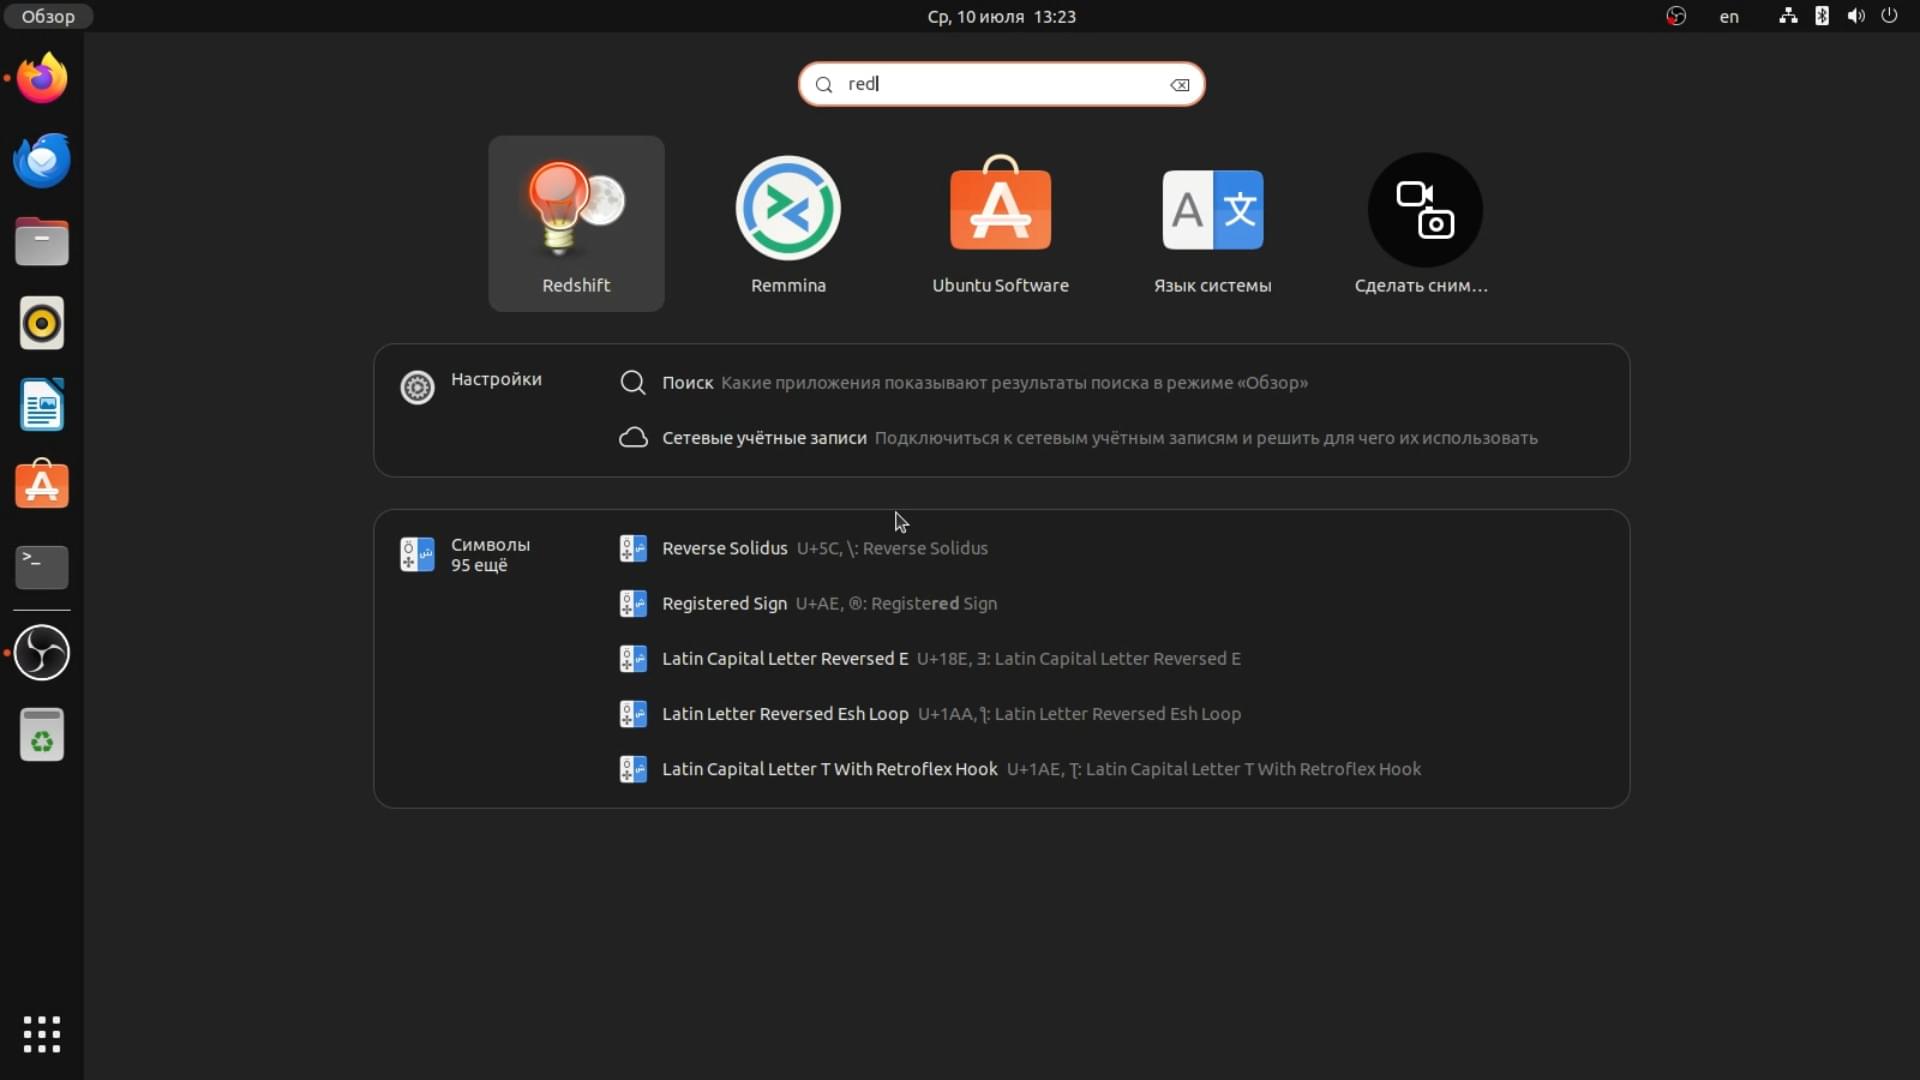The width and height of the screenshot is (1920, 1080).
Task: Click the volume status icon
Action: coord(1856,16)
